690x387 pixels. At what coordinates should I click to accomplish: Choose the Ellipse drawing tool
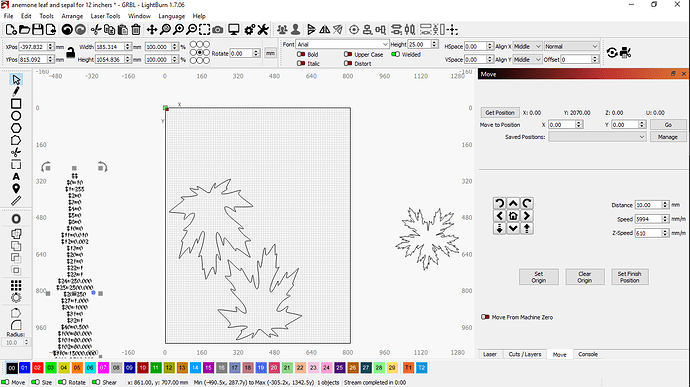click(x=16, y=116)
